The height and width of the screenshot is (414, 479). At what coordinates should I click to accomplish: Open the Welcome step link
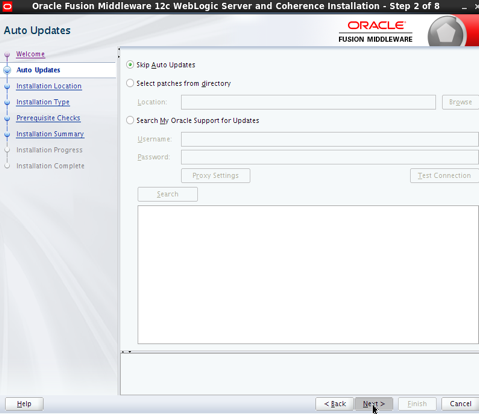(x=30, y=54)
